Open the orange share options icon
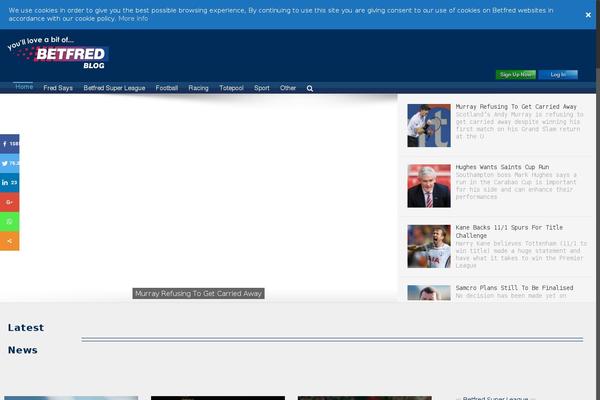The width and height of the screenshot is (600, 400). pos(10,241)
